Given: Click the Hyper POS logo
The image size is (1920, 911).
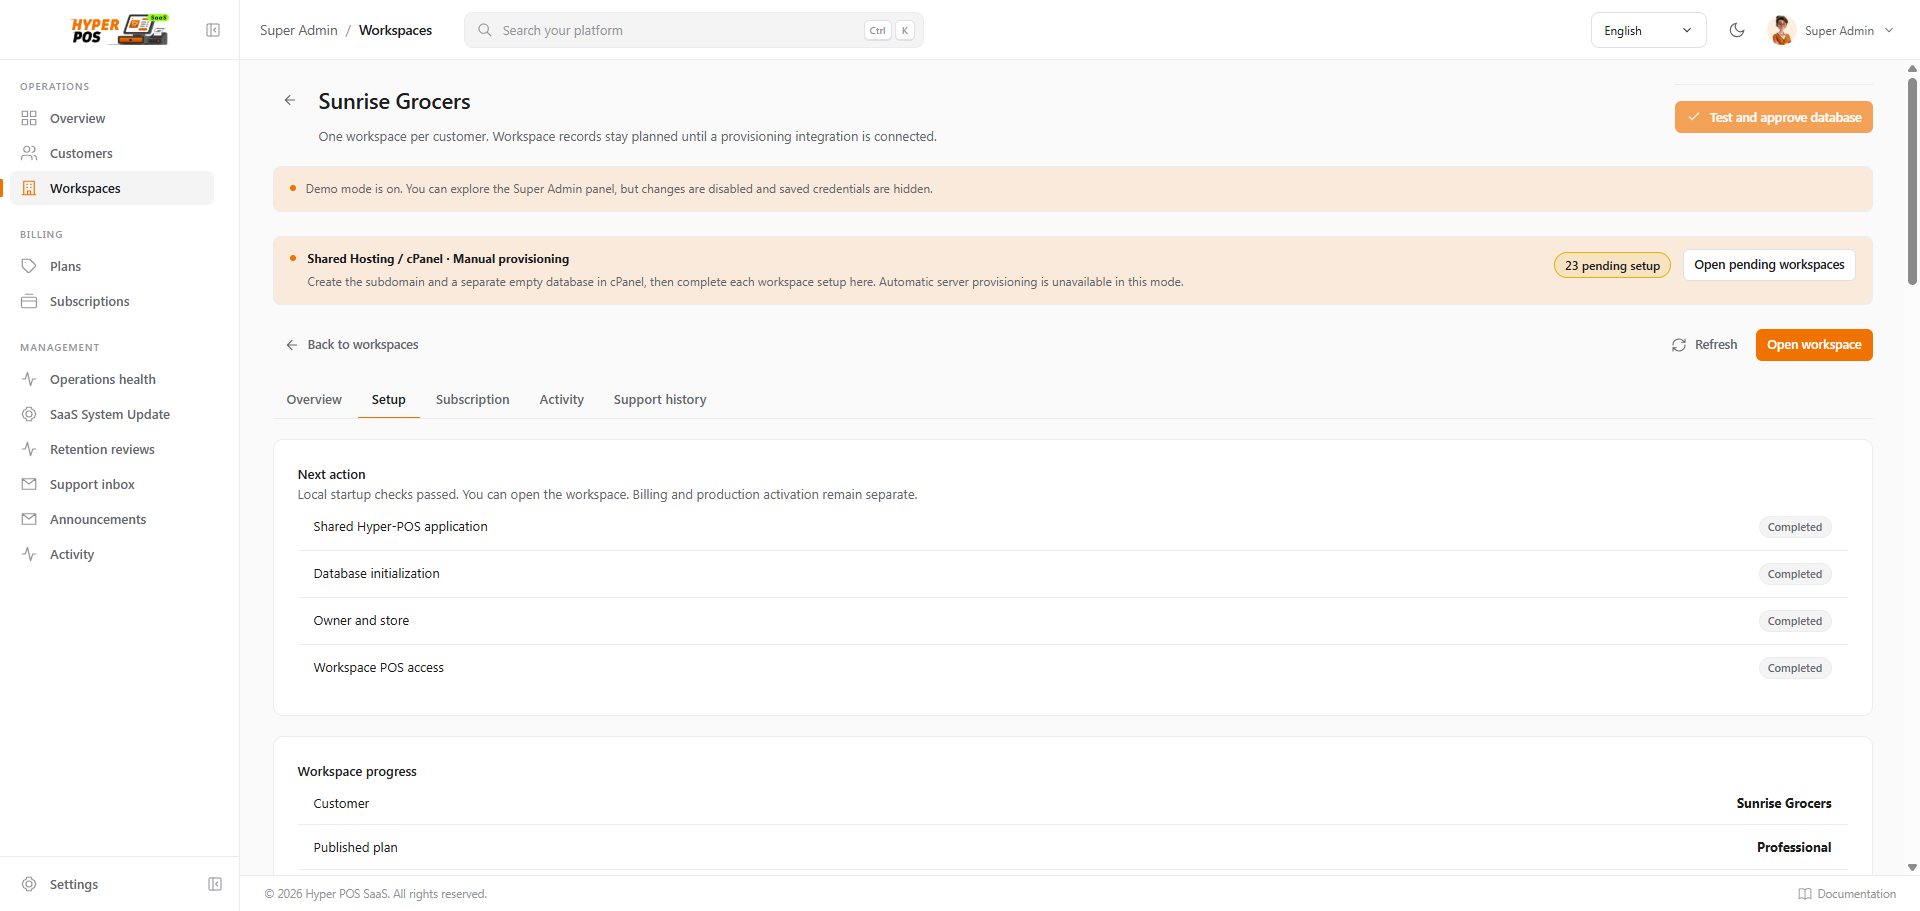Looking at the screenshot, I should pos(120,30).
